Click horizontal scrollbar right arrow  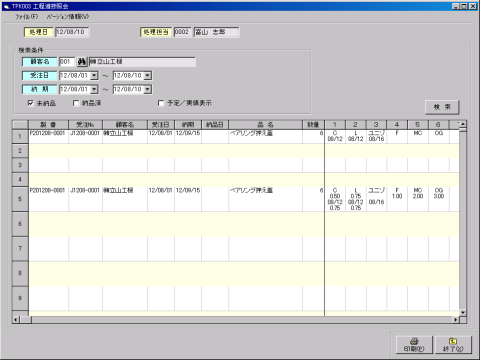[x=456, y=320]
